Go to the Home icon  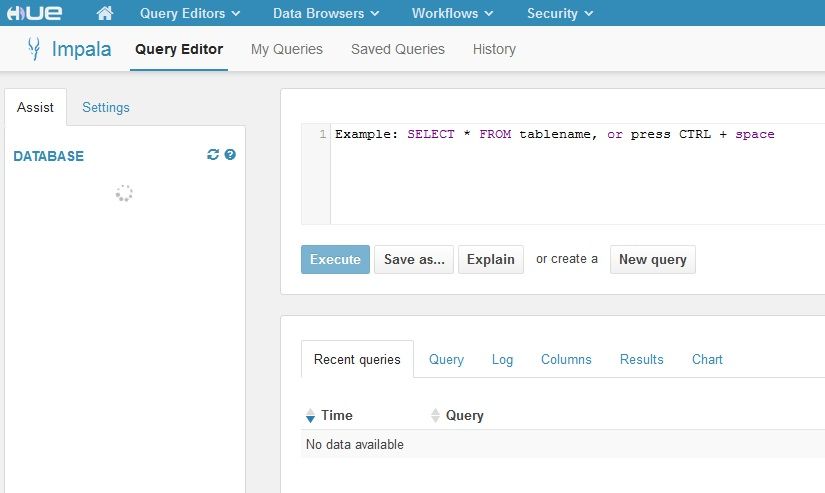[105, 13]
